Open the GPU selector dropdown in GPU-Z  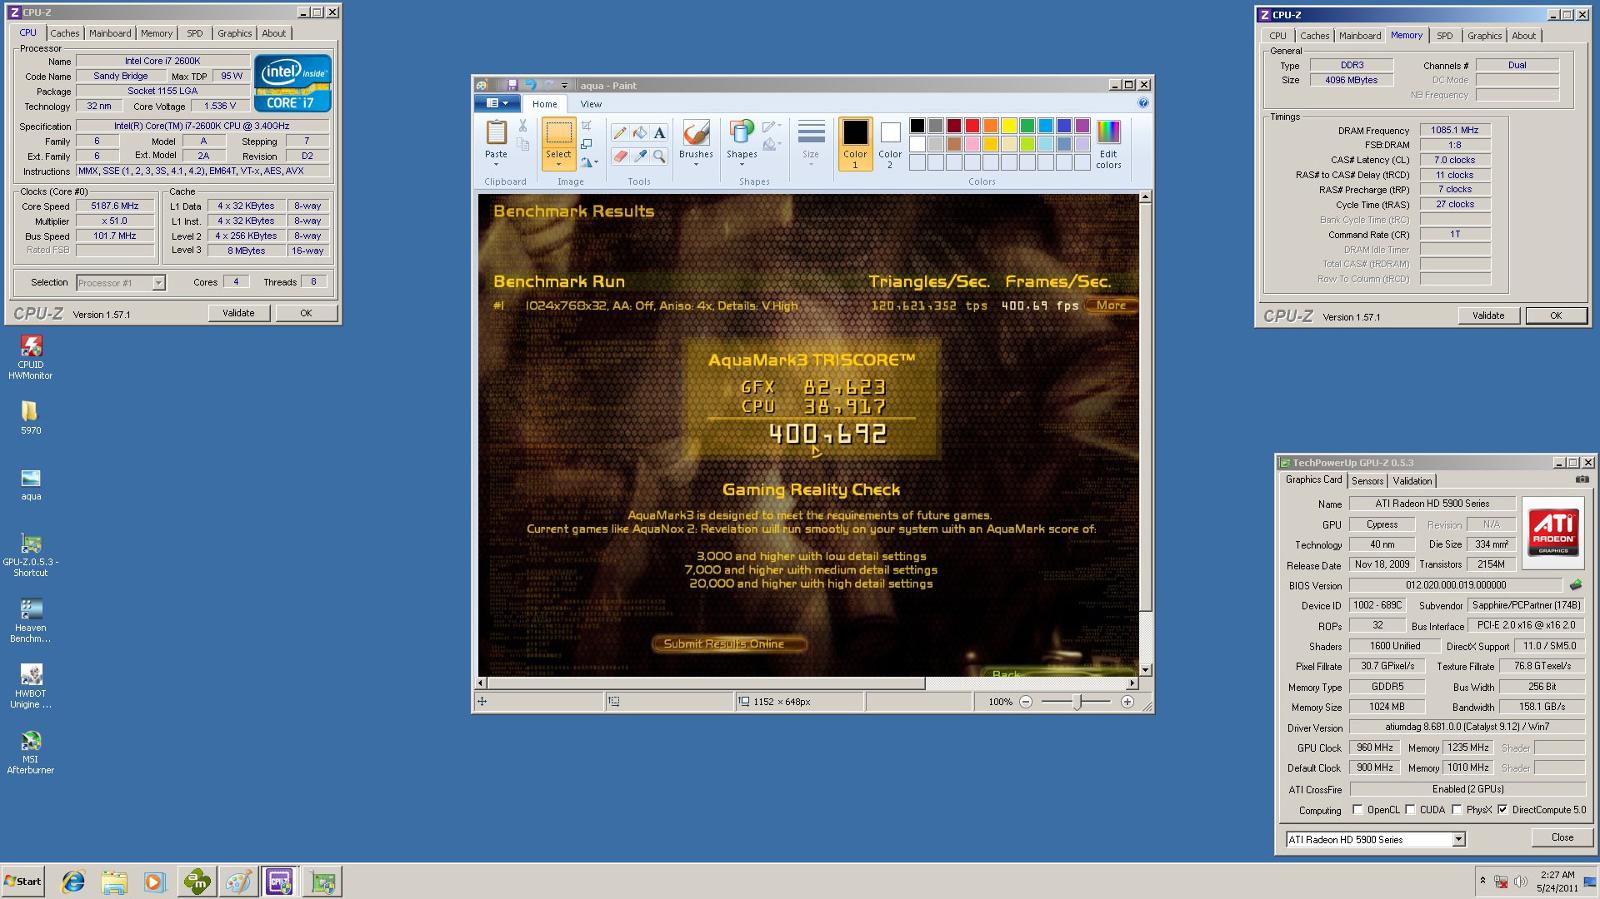coord(1458,840)
